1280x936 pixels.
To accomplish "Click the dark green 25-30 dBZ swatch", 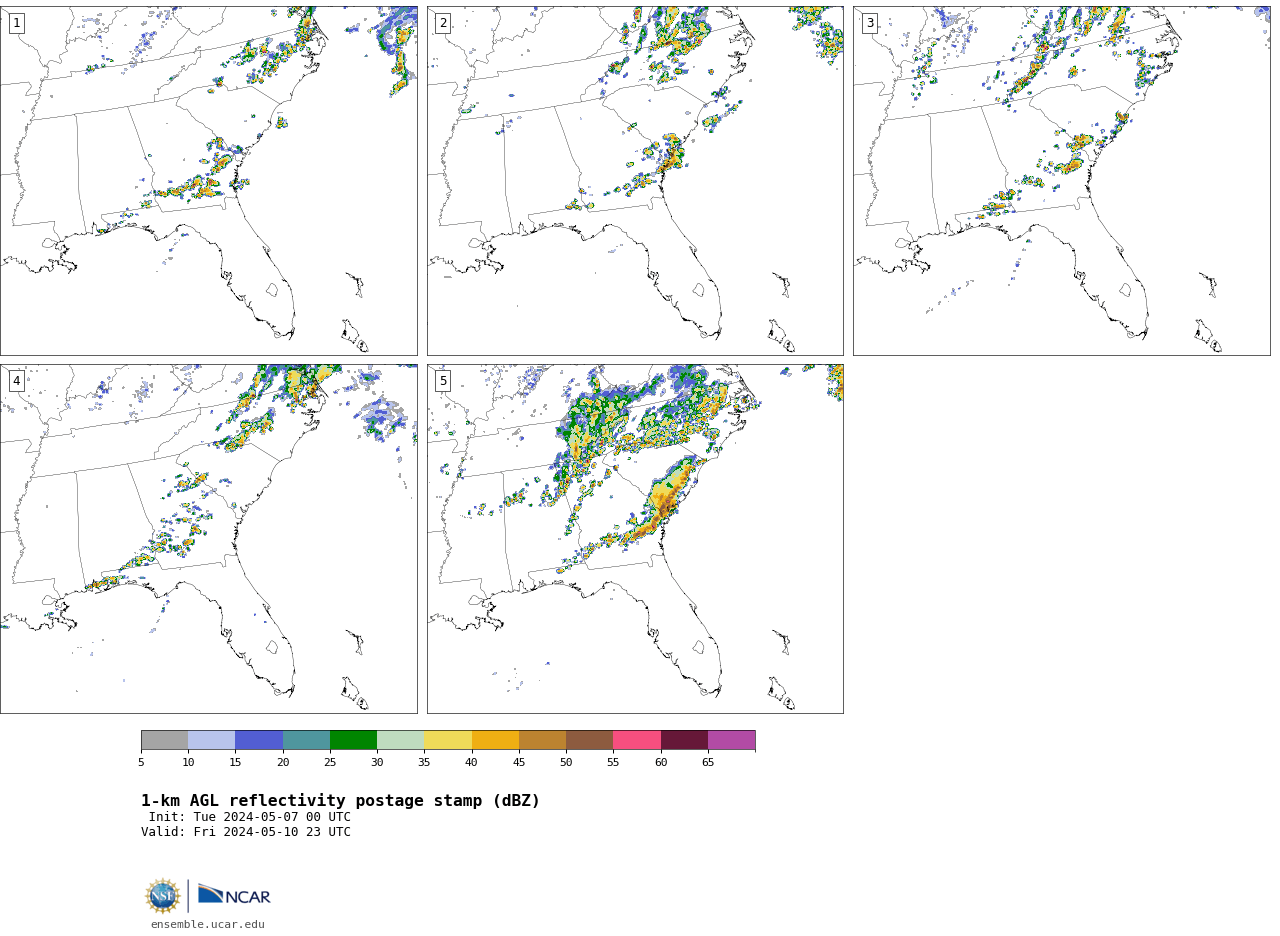I will 353,740.
